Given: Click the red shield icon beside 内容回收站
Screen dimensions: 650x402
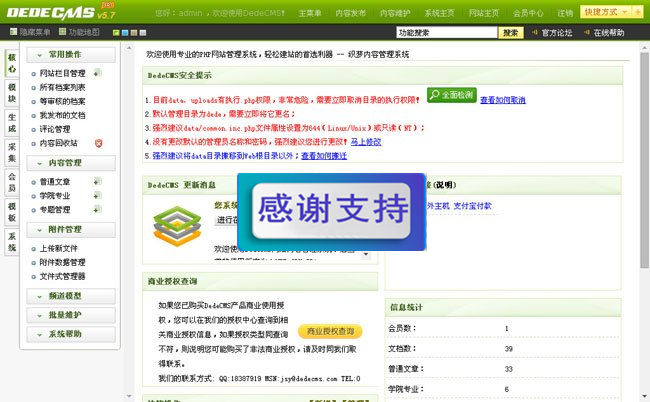Looking at the screenshot, I should click(98, 143).
